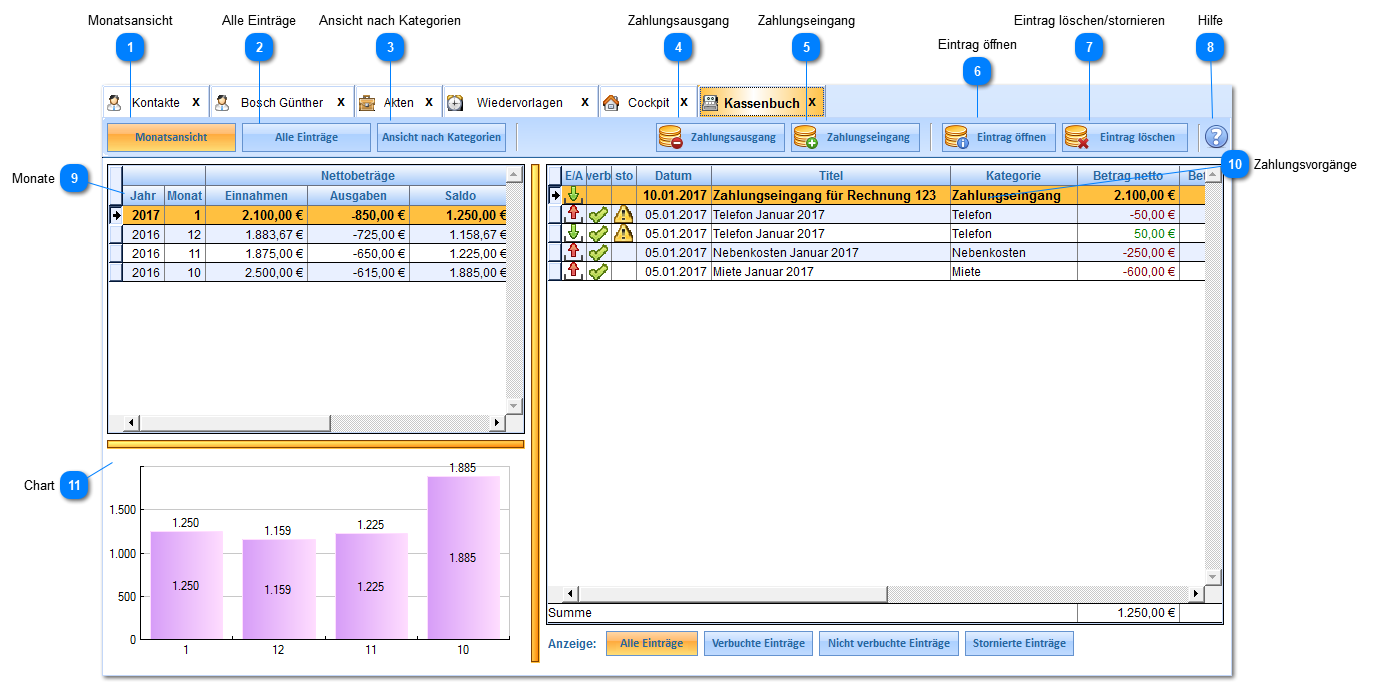Create a new Zahlungsausgang
Image resolution: width=1377 pixels, height=685 pixels.
(720, 137)
